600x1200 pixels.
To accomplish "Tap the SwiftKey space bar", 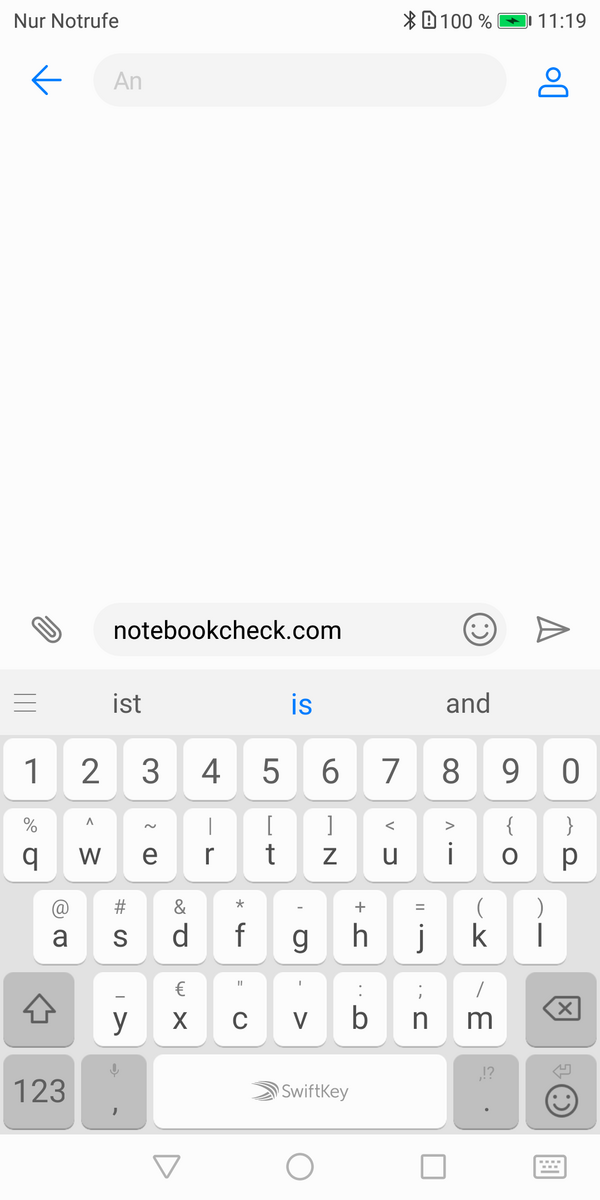I will click(300, 1091).
